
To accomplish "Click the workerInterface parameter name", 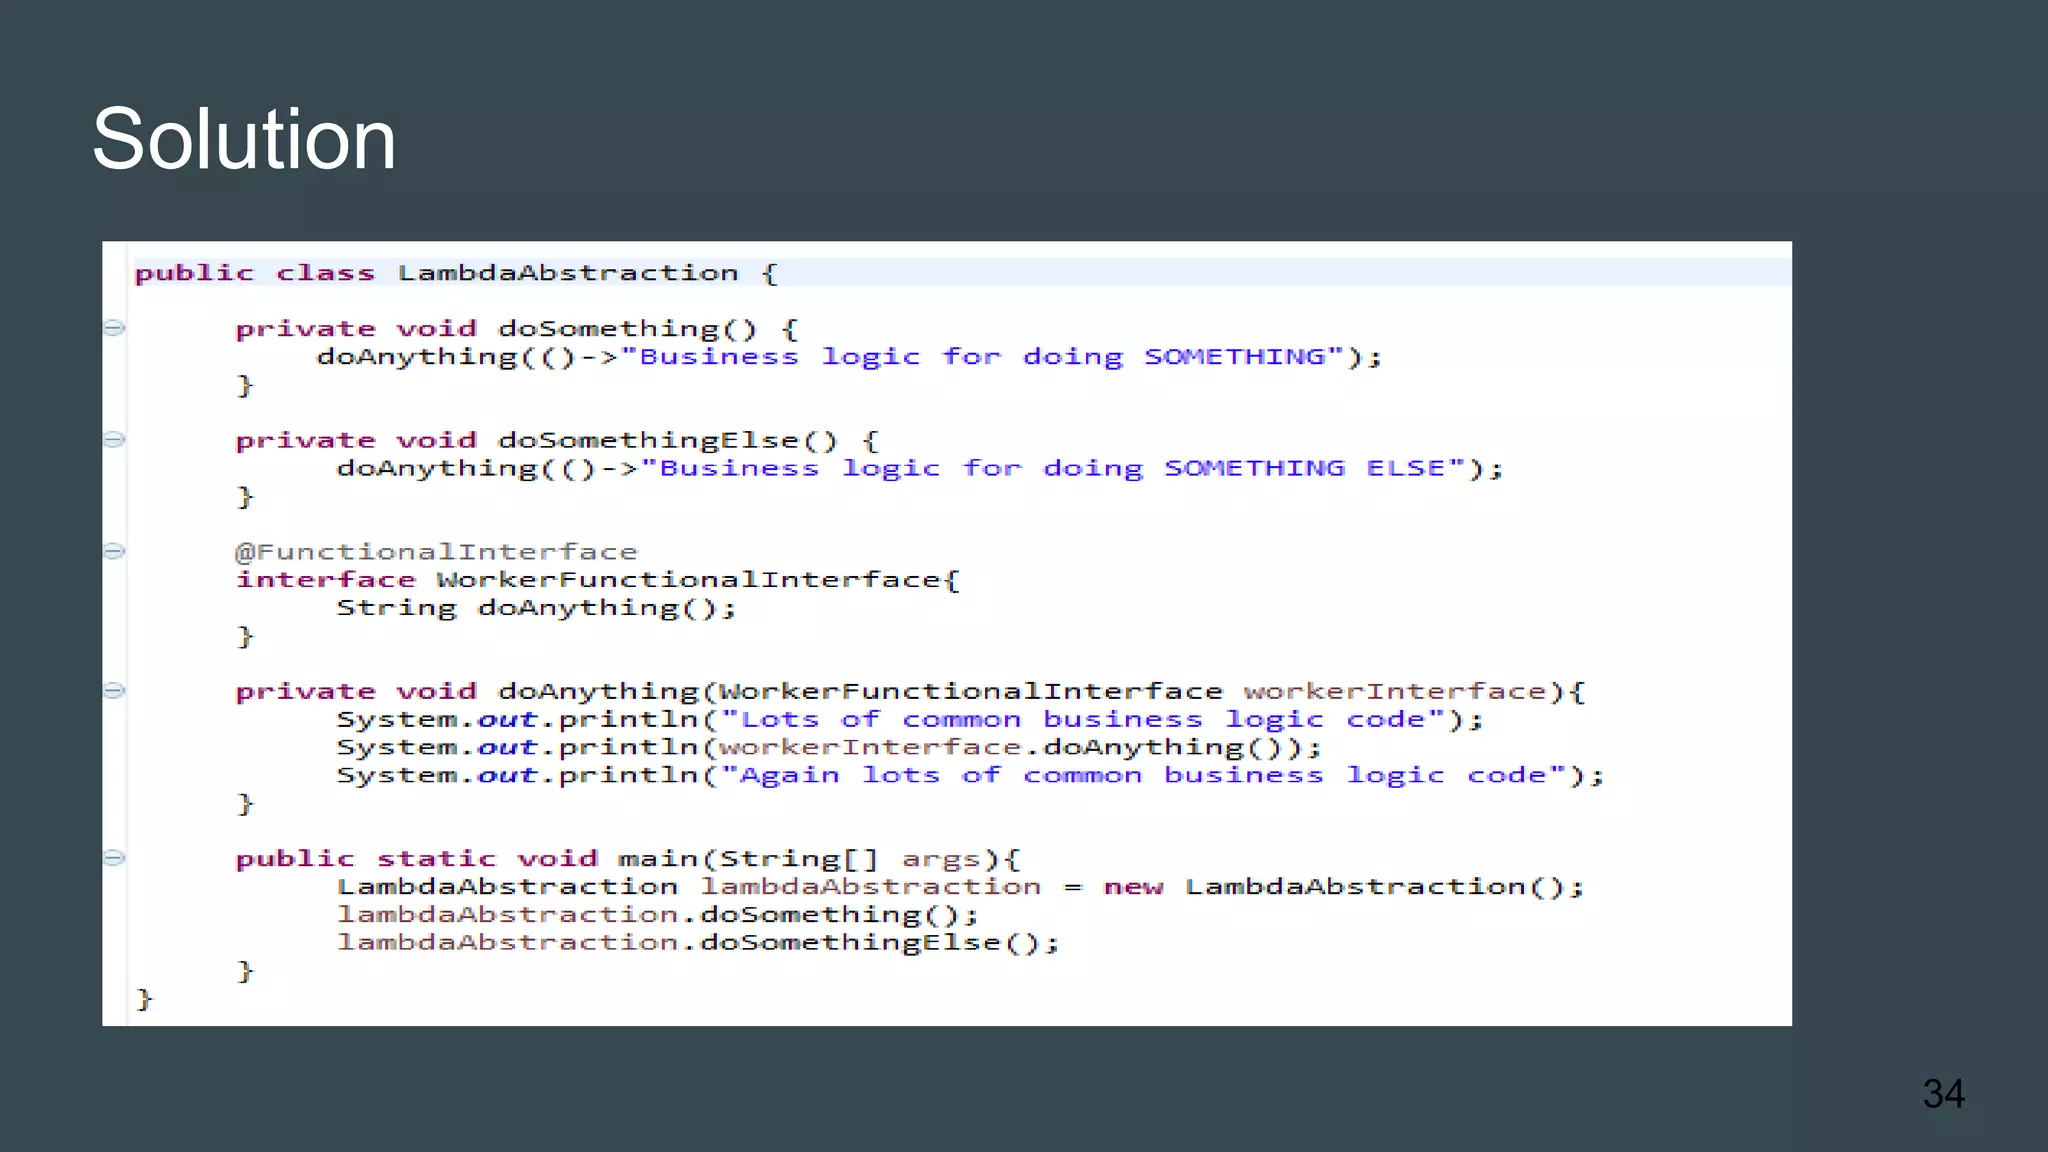I will tap(1396, 692).
